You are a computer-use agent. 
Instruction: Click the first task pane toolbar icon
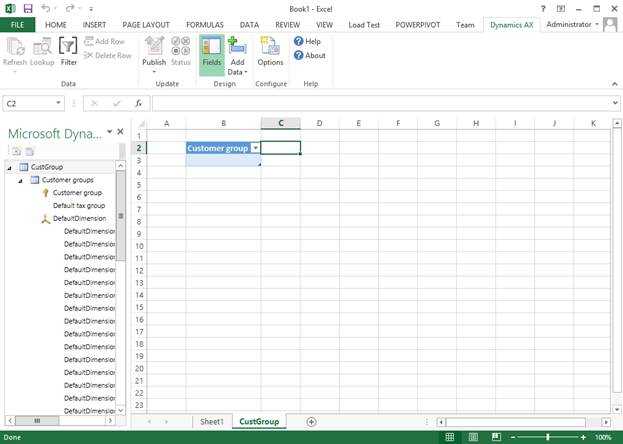point(16,151)
